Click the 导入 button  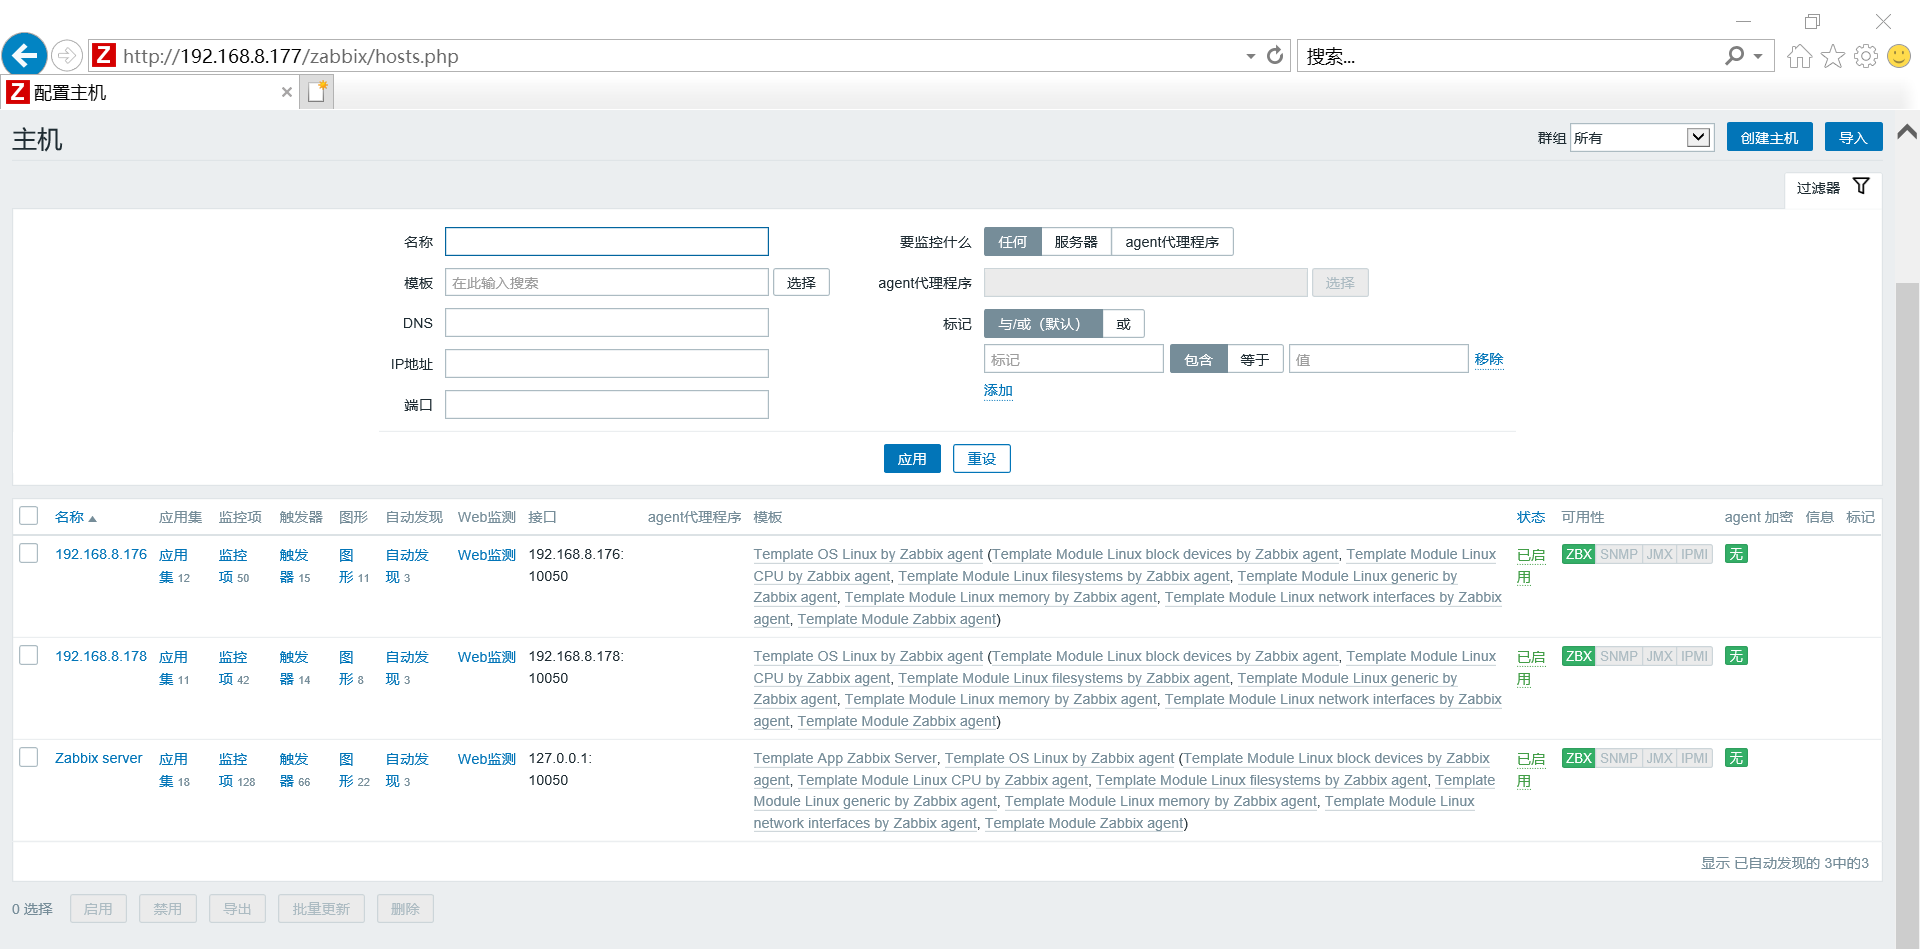coord(1853,138)
